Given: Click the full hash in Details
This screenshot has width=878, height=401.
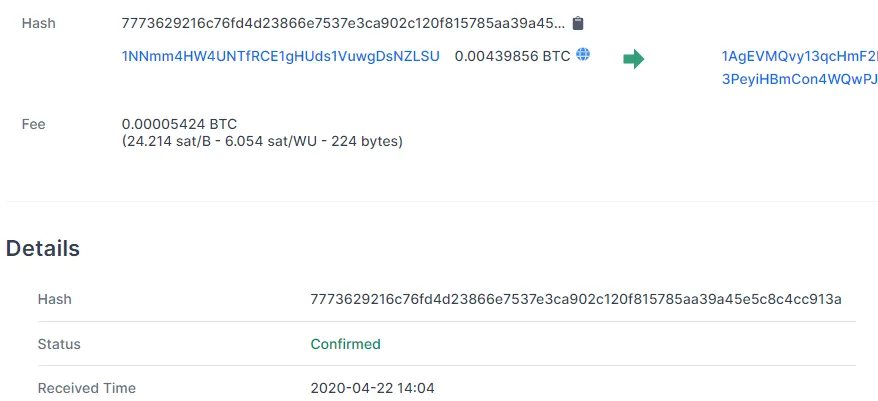Looking at the screenshot, I should point(576,300).
